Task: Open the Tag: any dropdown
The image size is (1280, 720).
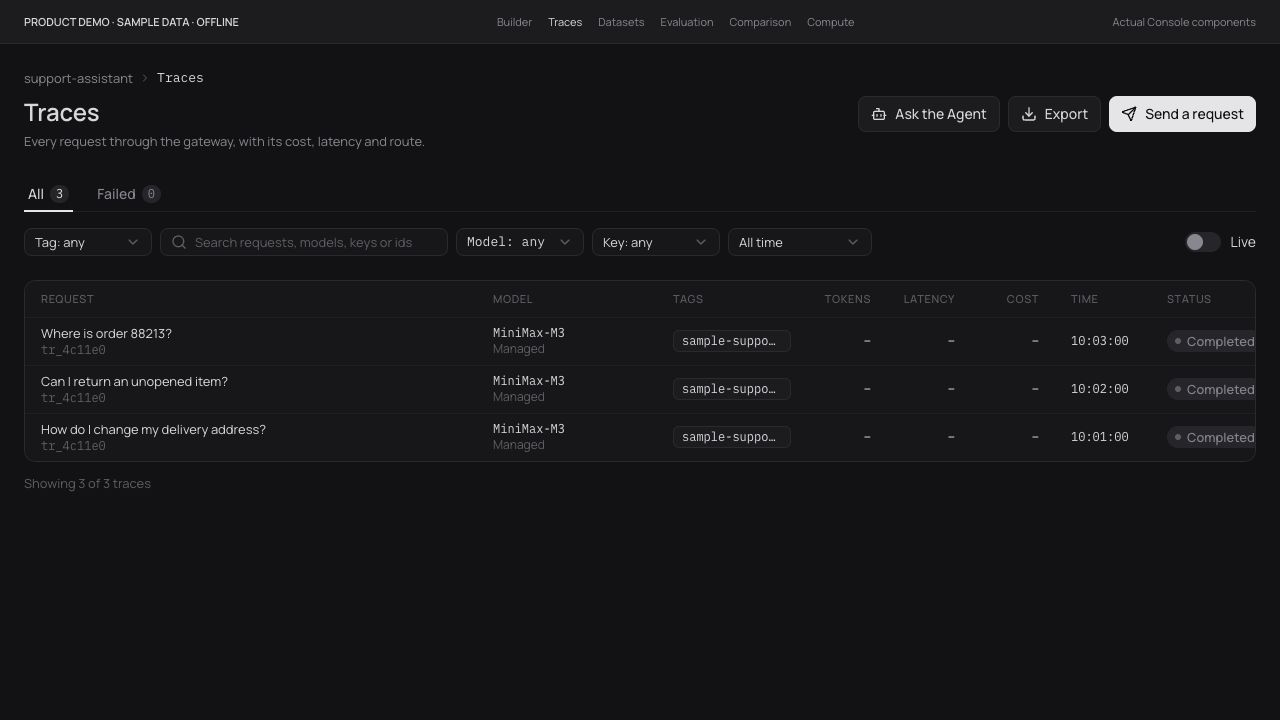Action: [x=88, y=242]
